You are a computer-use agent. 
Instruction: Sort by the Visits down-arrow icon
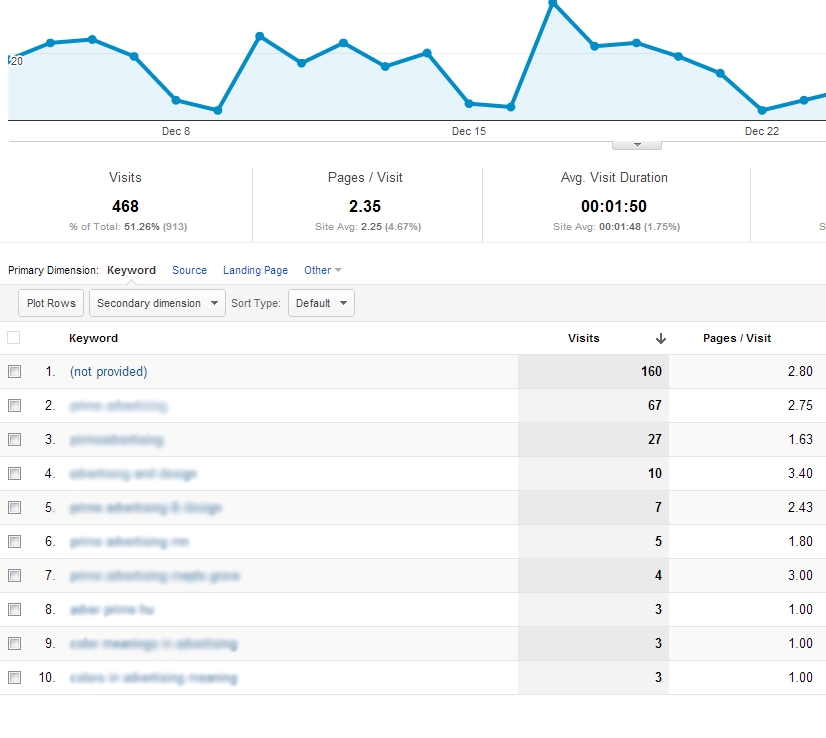[x=661, y=339]
